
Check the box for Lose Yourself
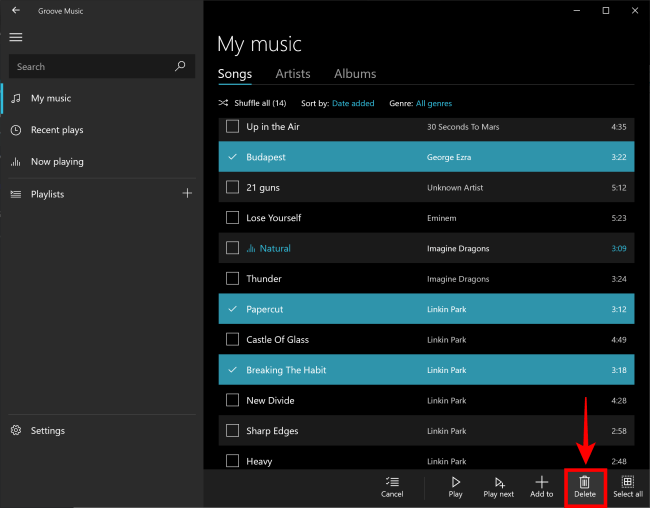click(x=233, y=218)
